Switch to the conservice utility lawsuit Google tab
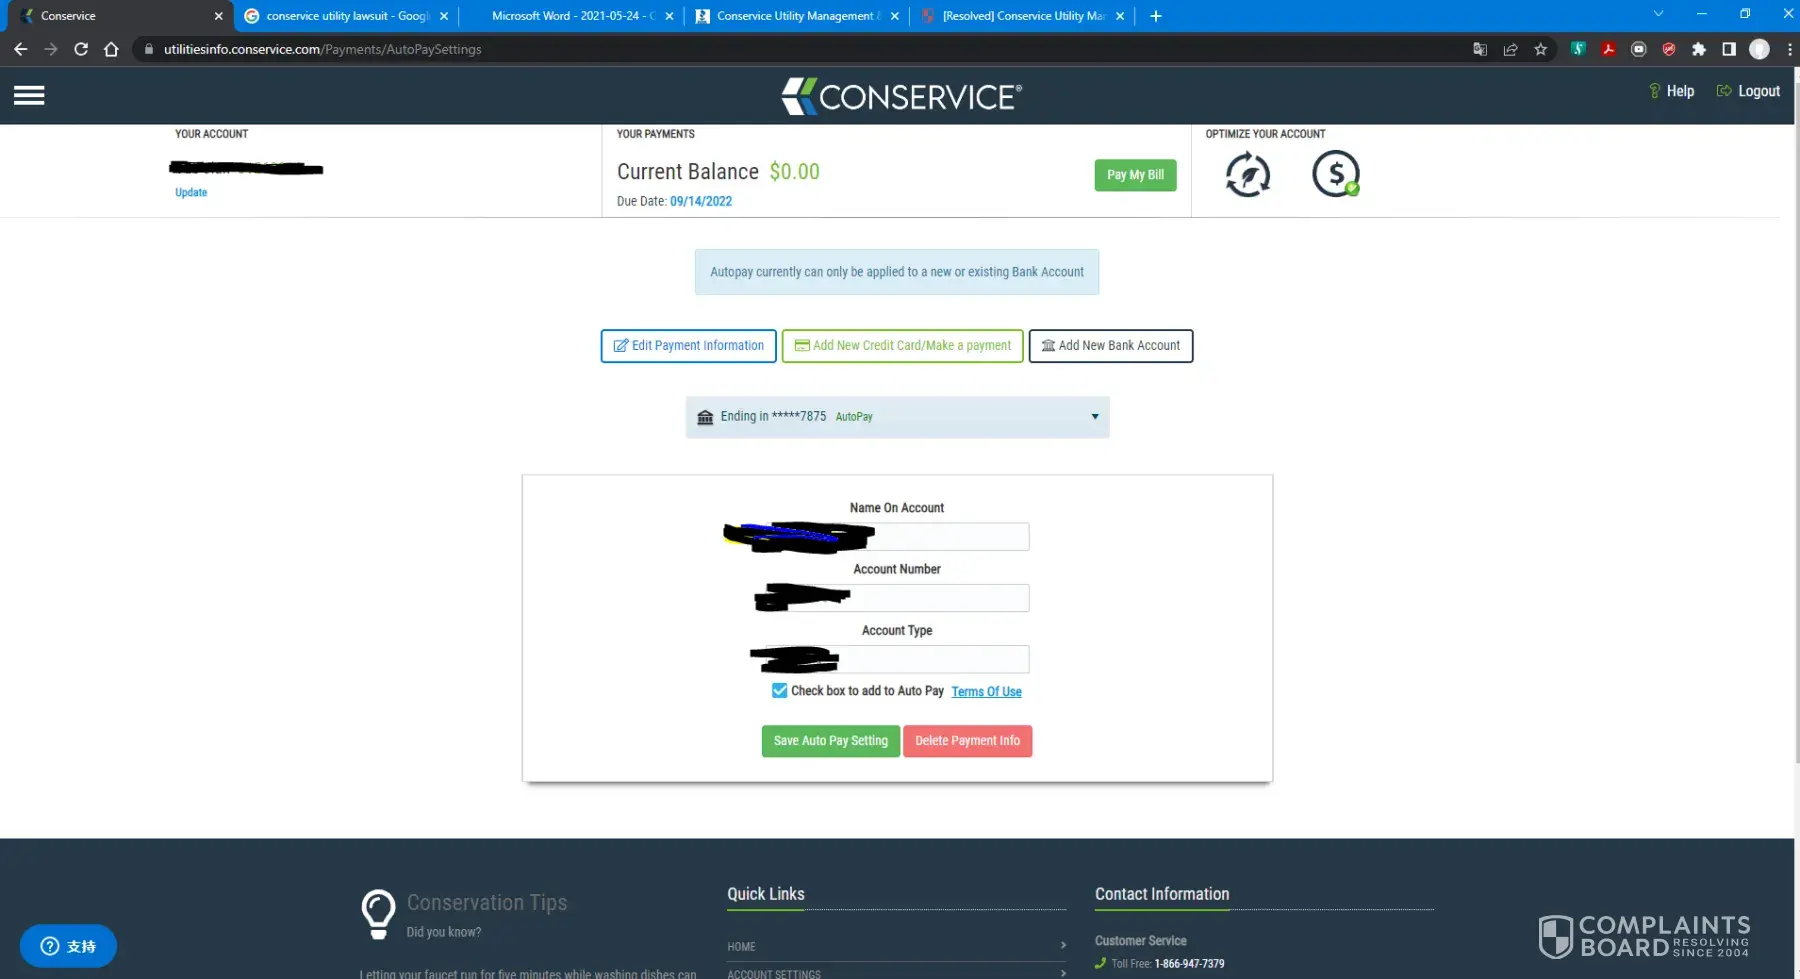 pyautogui.click(x=346, y=16)
